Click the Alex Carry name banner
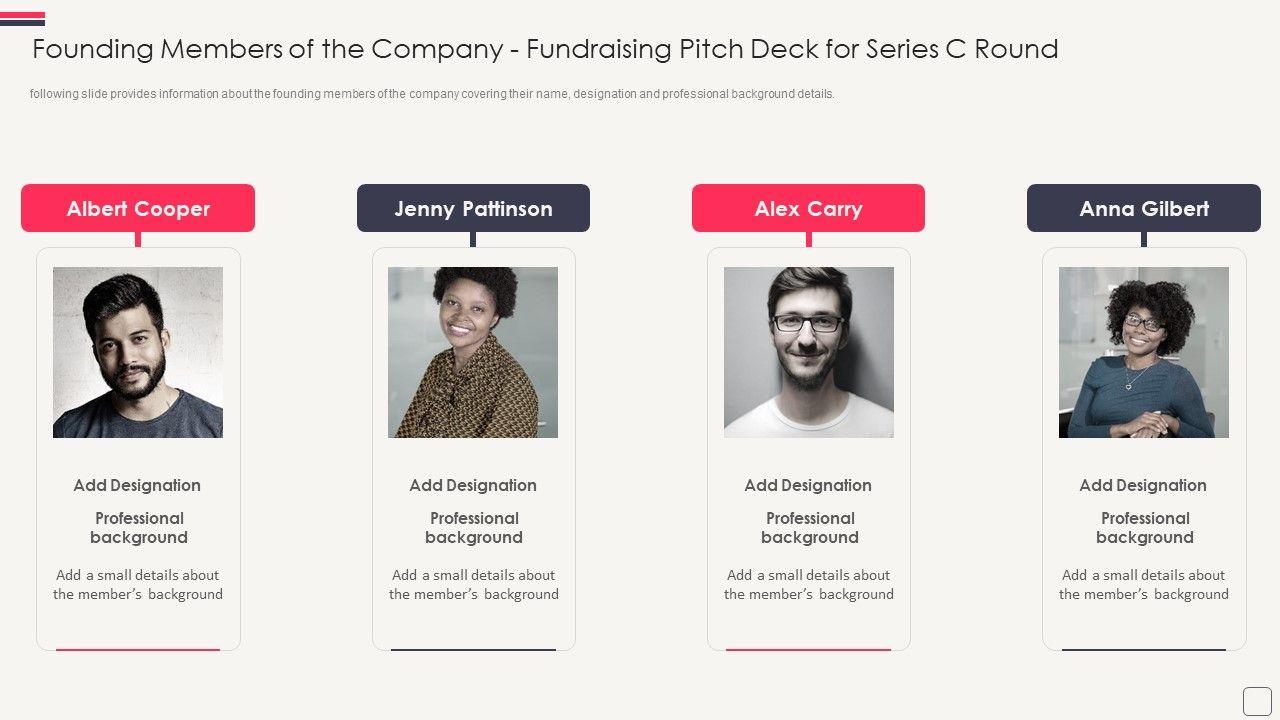The width and height of the screenshot is (1280, 720). [808, 208]
